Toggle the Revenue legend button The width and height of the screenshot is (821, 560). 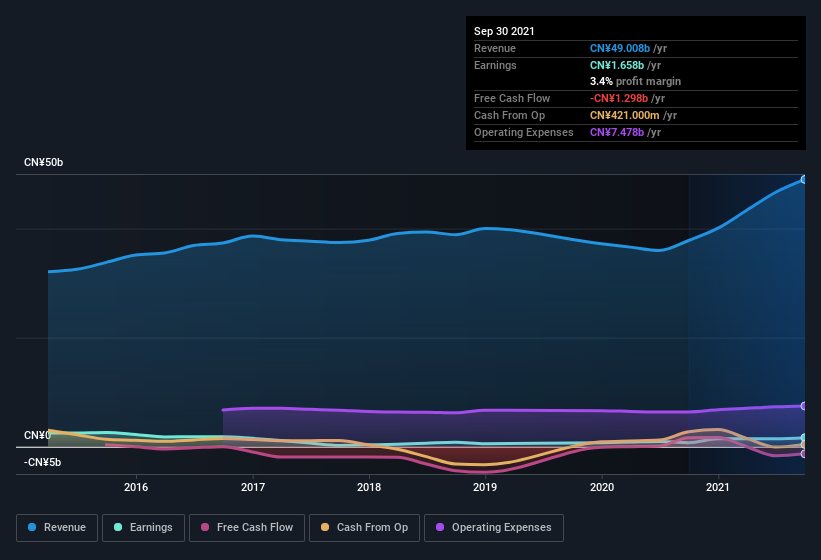[57, 528]
